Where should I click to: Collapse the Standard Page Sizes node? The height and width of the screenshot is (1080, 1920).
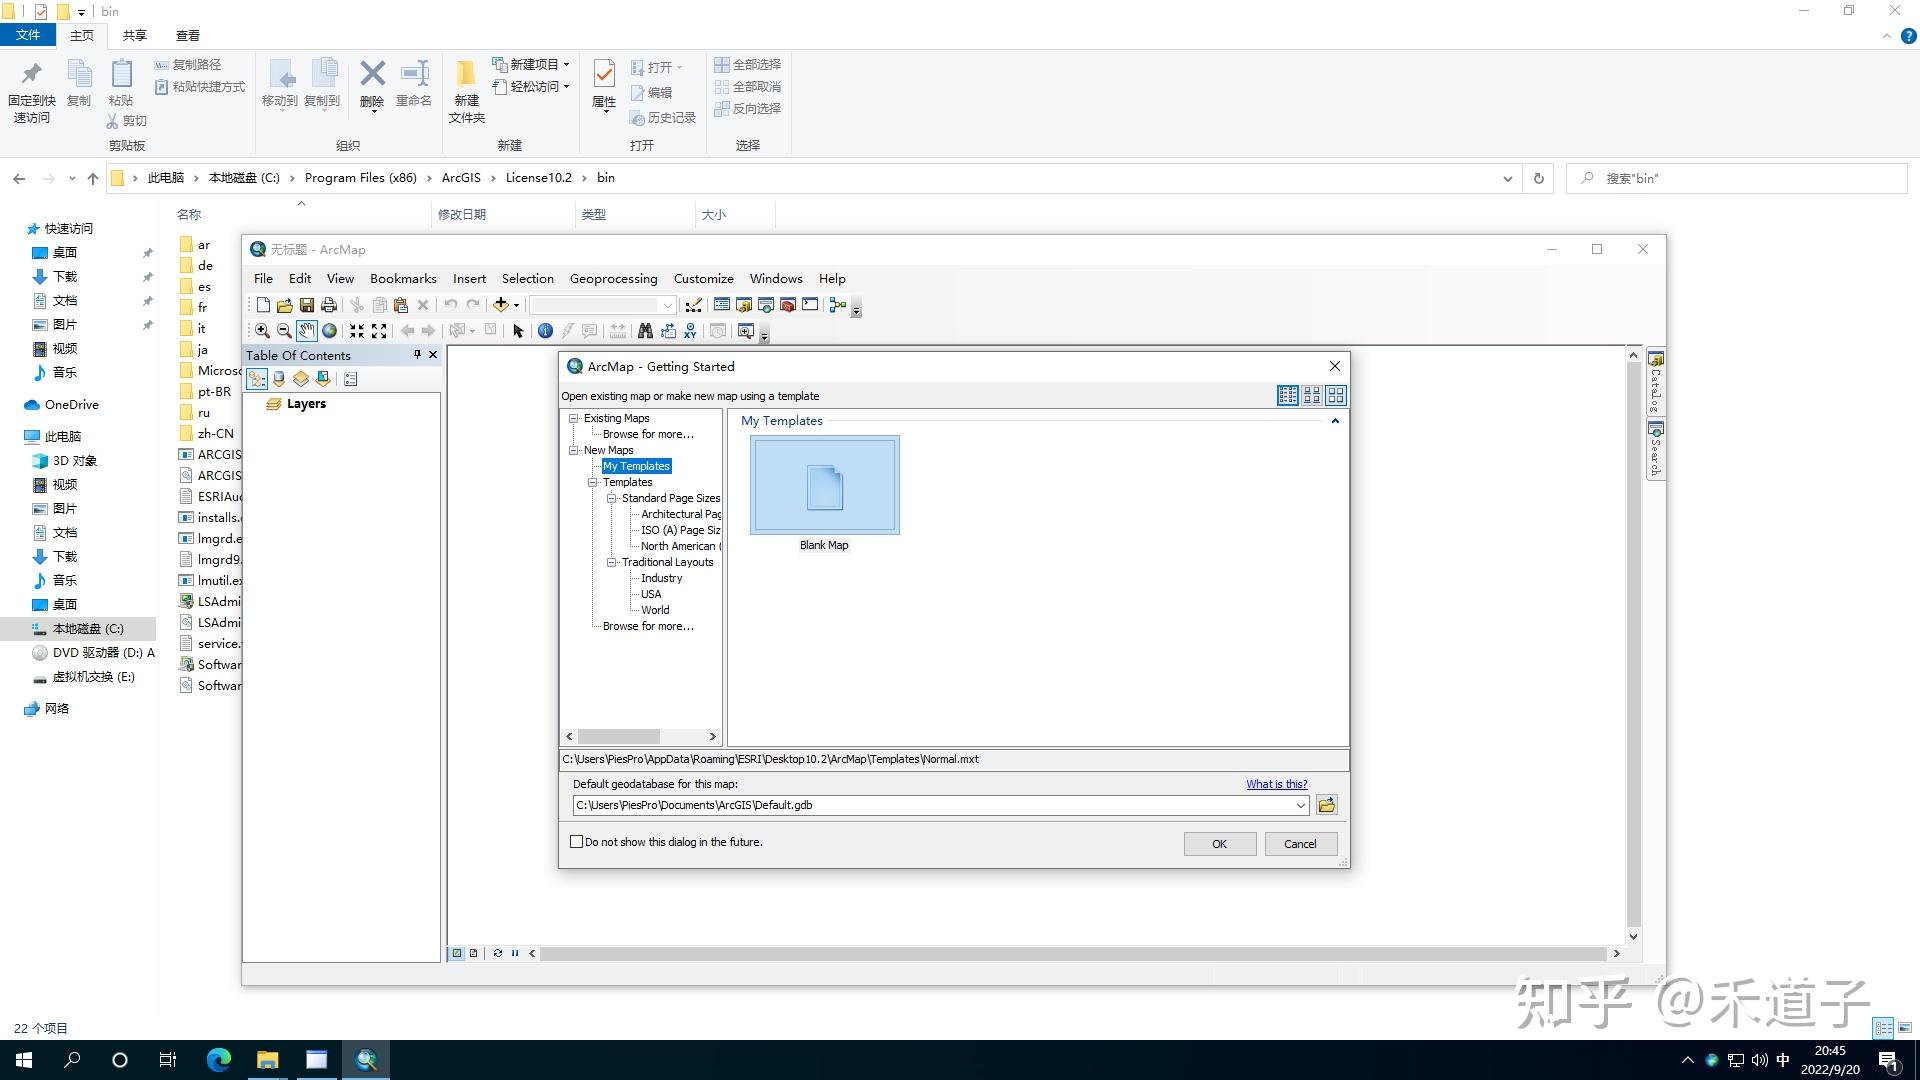pyautogui.click(x=612, y=498)
